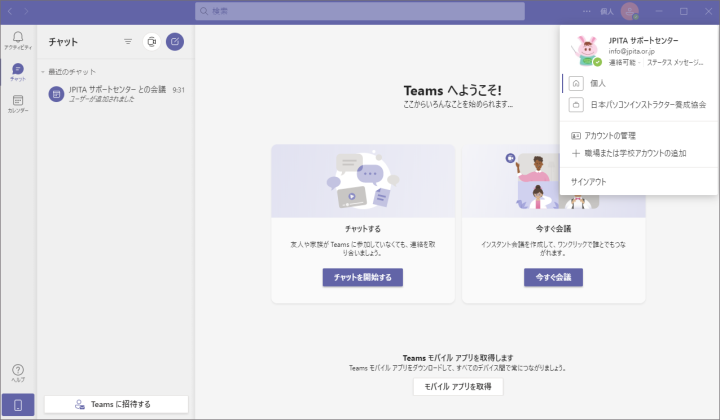This screenshot has height=420, width=720.
Task: Click the 検索 search box
Action: [x=360, y=11]
